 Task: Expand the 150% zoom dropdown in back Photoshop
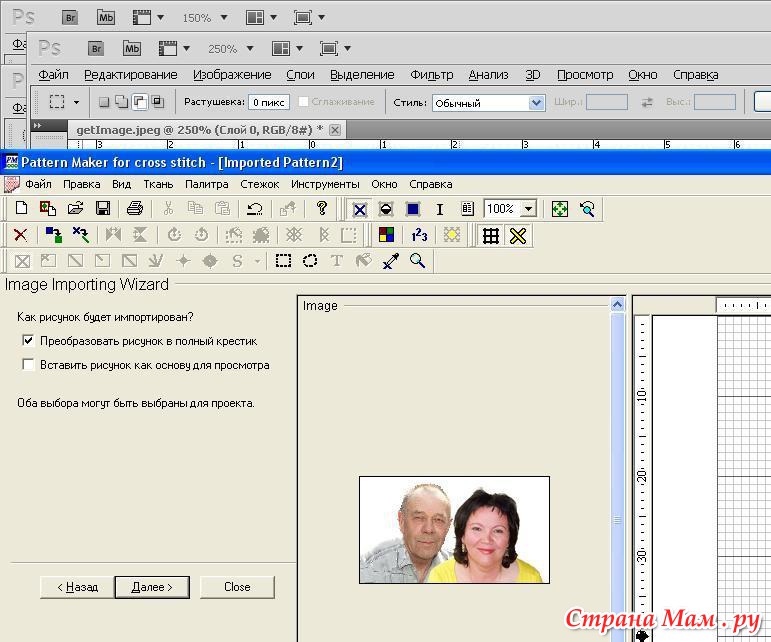[x=224, y=18]
